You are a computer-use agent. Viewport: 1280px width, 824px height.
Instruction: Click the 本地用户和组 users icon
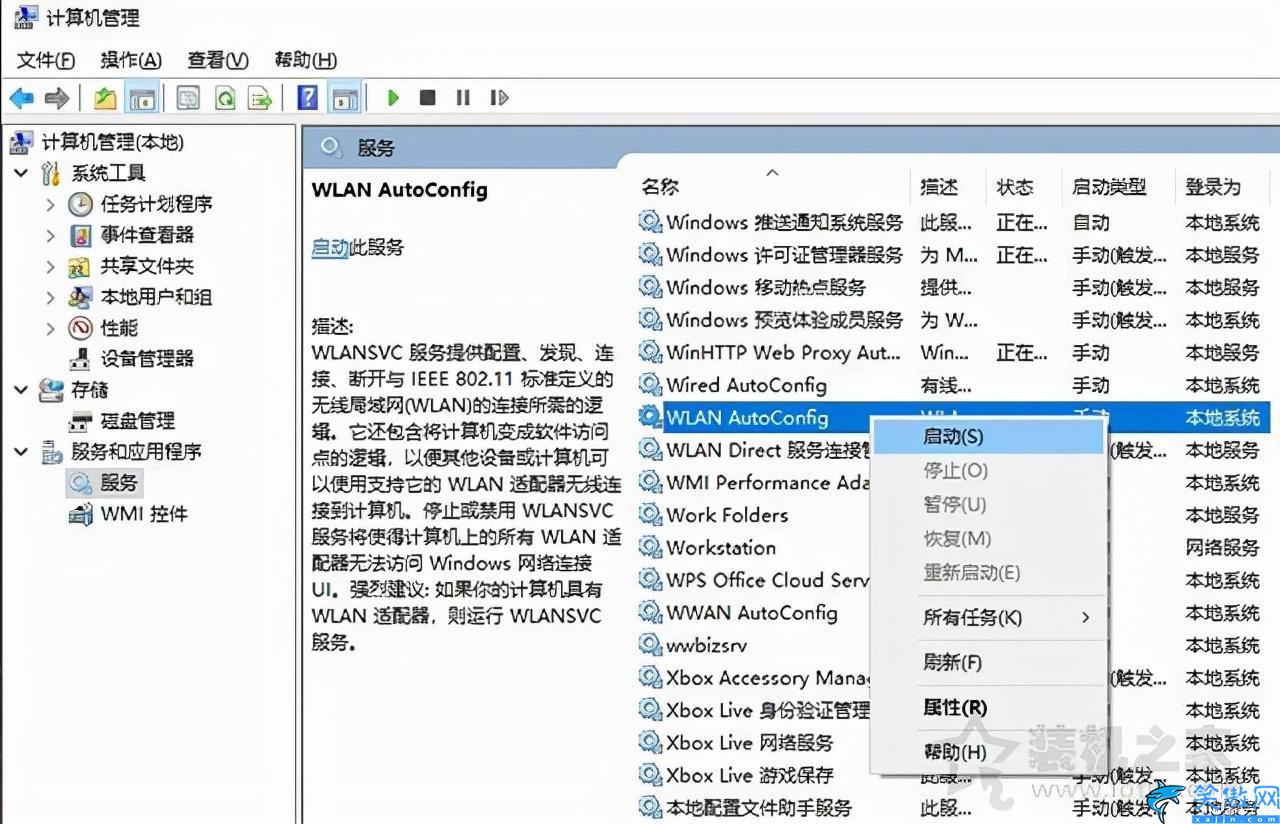81,298
